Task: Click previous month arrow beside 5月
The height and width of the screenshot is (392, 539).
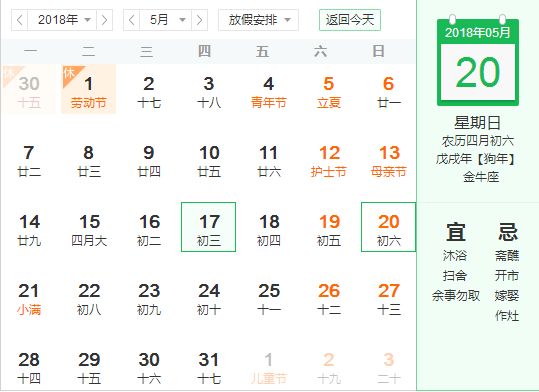Action: [132, 20]
